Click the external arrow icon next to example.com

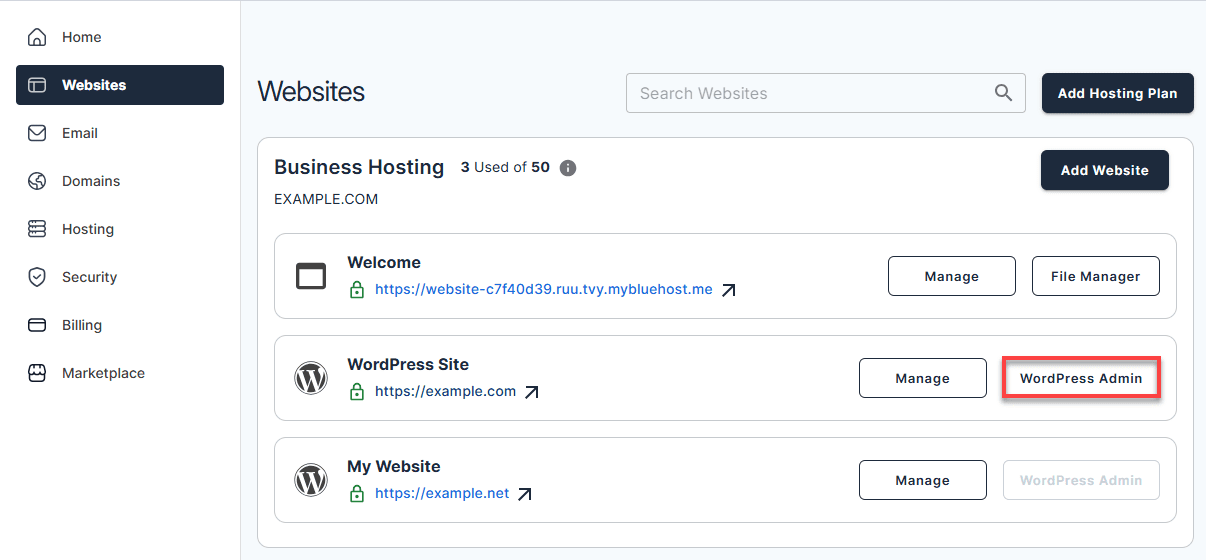pos(532,392)
